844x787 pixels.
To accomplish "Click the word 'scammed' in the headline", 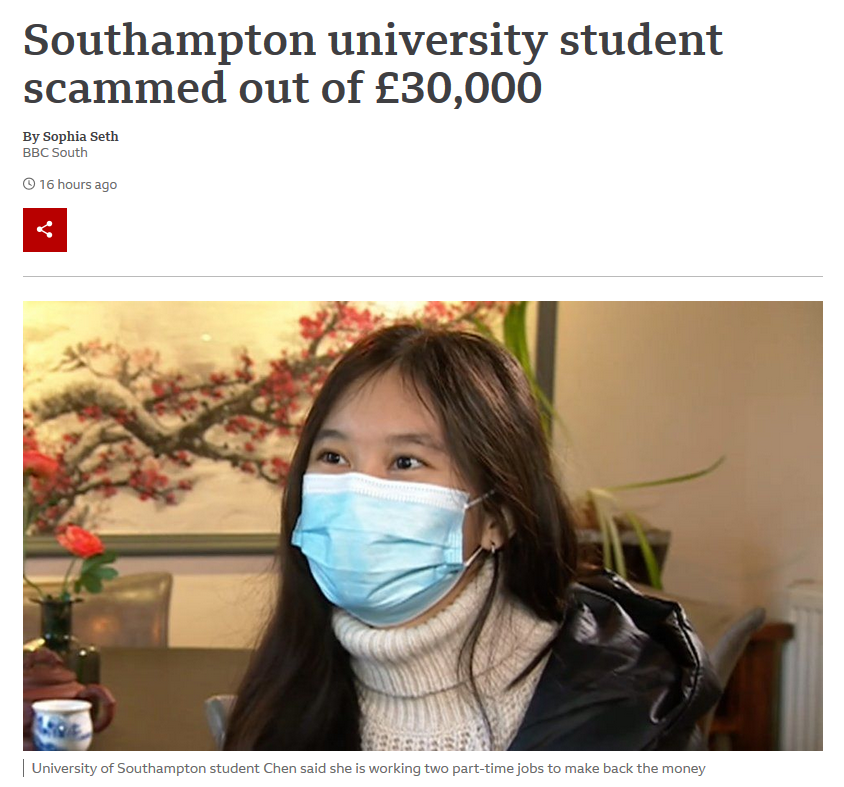I will pos(124,88).
